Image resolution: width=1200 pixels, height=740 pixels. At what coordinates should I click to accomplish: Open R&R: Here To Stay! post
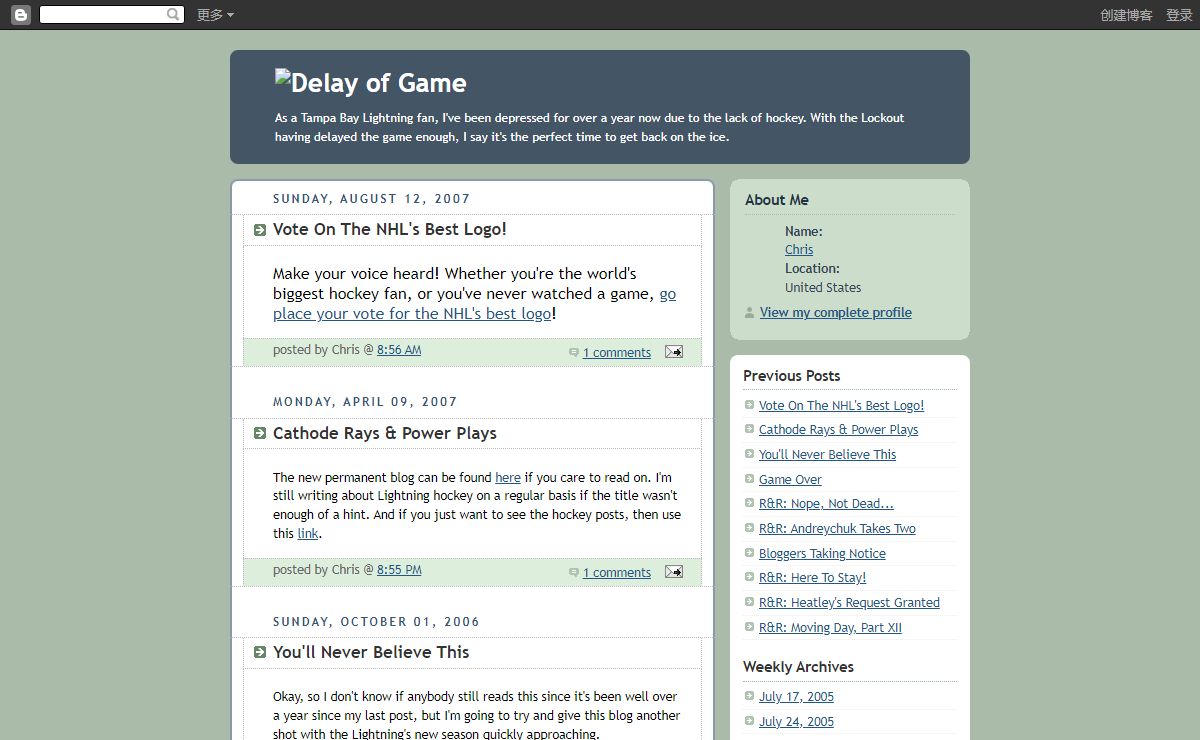[812, 578]
